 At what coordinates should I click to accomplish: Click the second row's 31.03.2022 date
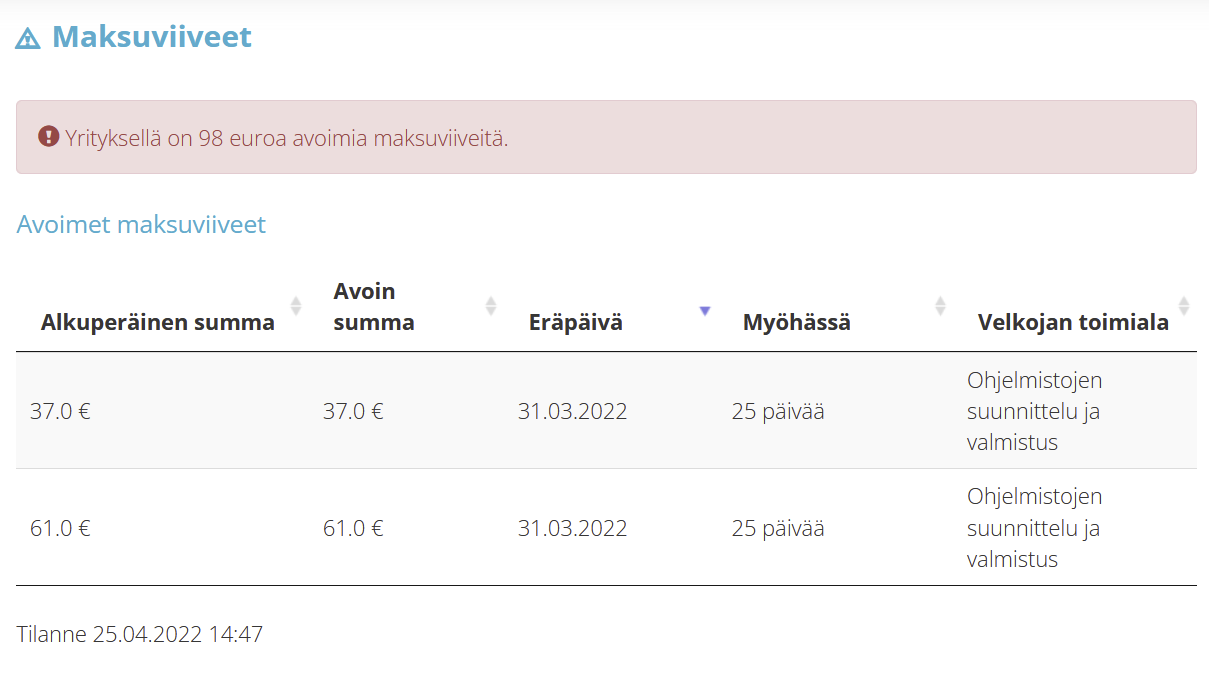click(572, 528)
